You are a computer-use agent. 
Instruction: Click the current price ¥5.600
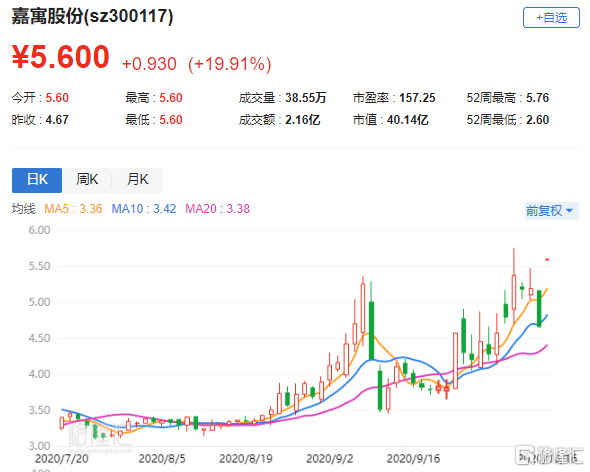(x=61, y=57)
